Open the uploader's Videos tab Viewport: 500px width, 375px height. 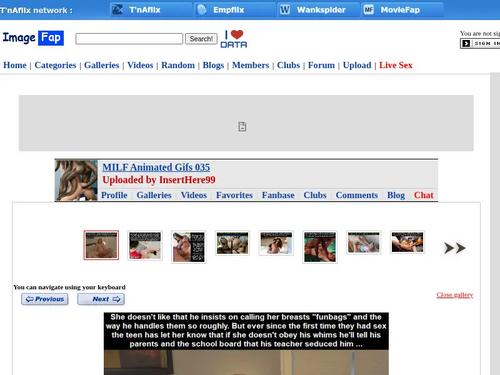[194, 195]
